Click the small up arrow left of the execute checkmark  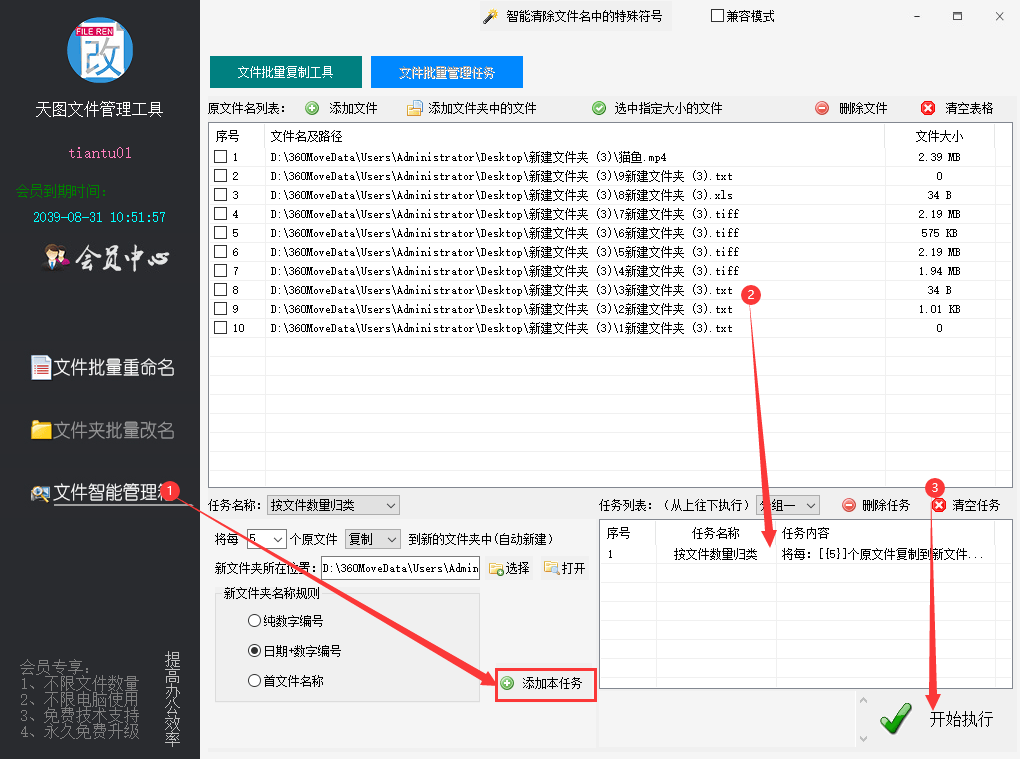[x=863, y=700]
